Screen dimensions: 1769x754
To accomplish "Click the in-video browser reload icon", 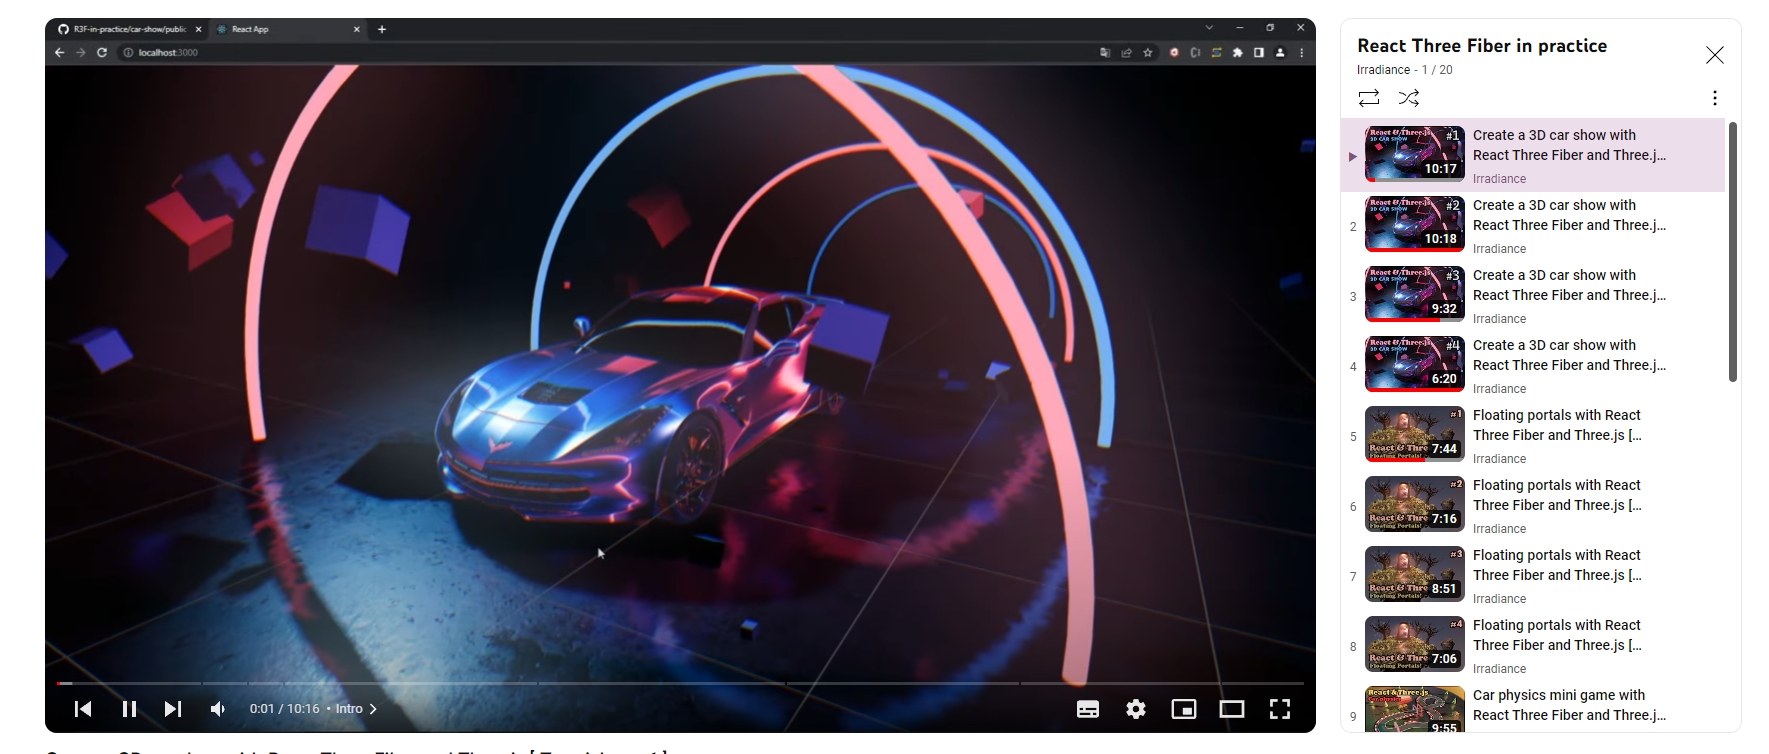I will tap(102, 52).
